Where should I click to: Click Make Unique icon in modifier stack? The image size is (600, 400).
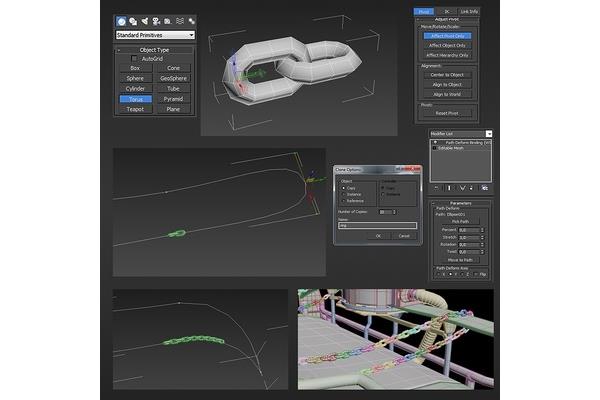point(462,188)
